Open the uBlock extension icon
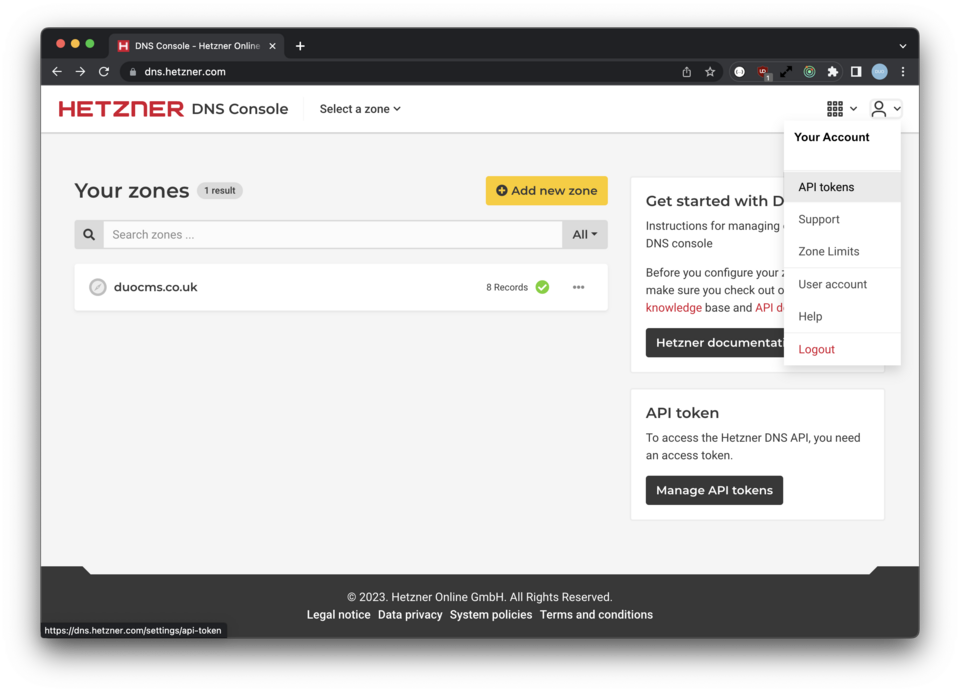 click(x=763, y=72)
